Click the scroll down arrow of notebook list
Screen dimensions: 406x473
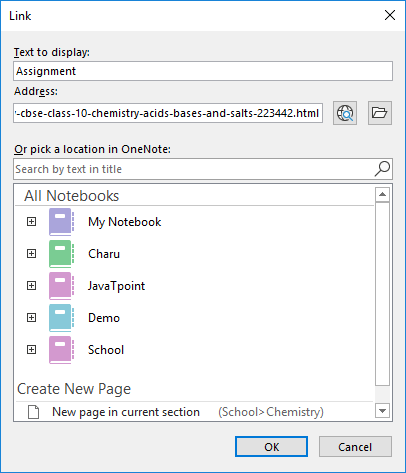click(x=382, y=410)
